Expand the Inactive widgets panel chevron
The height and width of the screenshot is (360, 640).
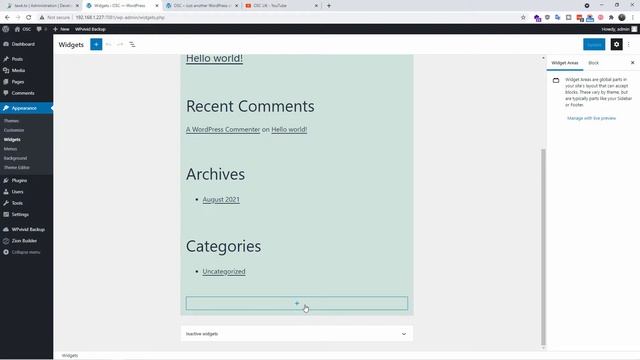coord(404,334)
